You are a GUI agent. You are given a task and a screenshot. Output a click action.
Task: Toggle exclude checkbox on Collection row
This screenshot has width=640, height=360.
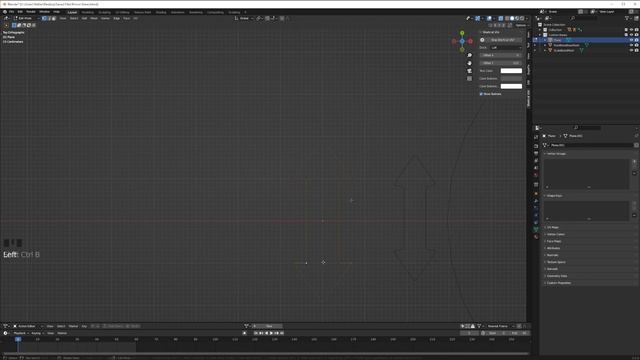pos(626,30)
